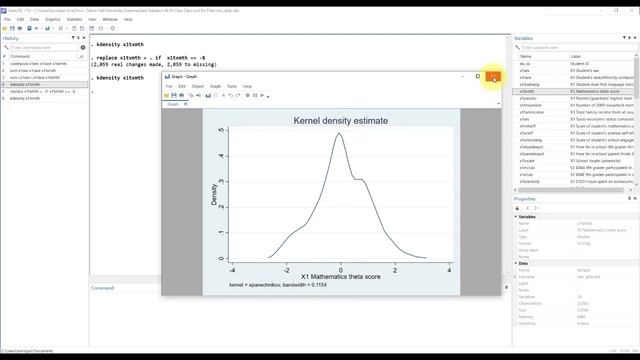The image size is (640, 360).
Task: Open the Data Editor (browse) icon
Action: (x=82, y=29)
